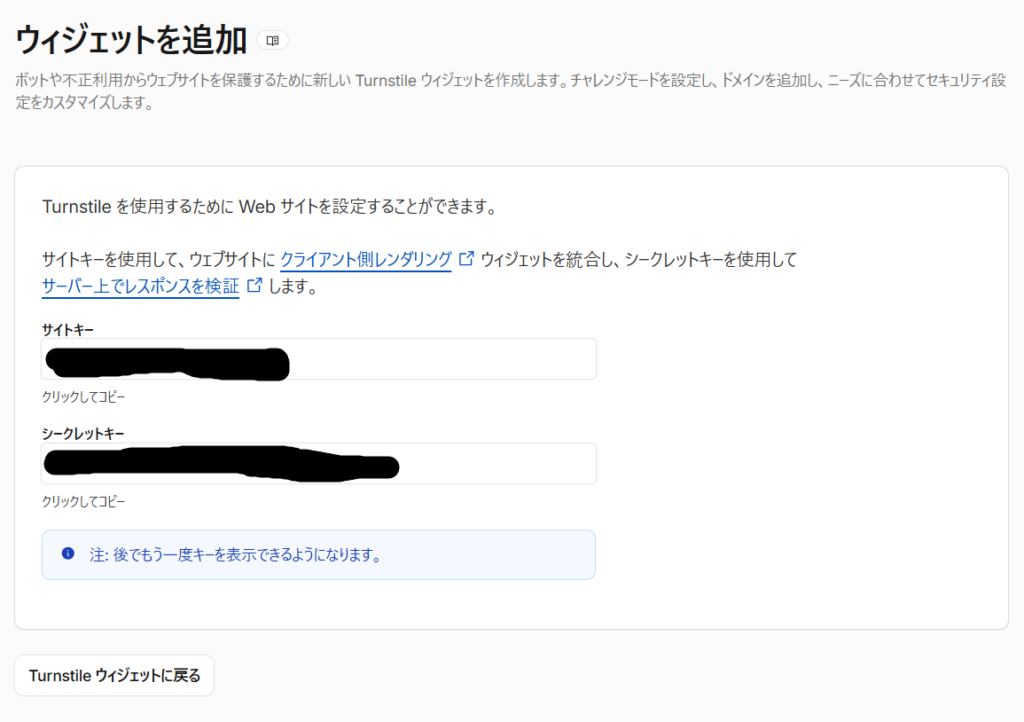Open the クライアント側レンダリング link
The height and width of the screenshot is (722, 1024).
pos(366,259)
